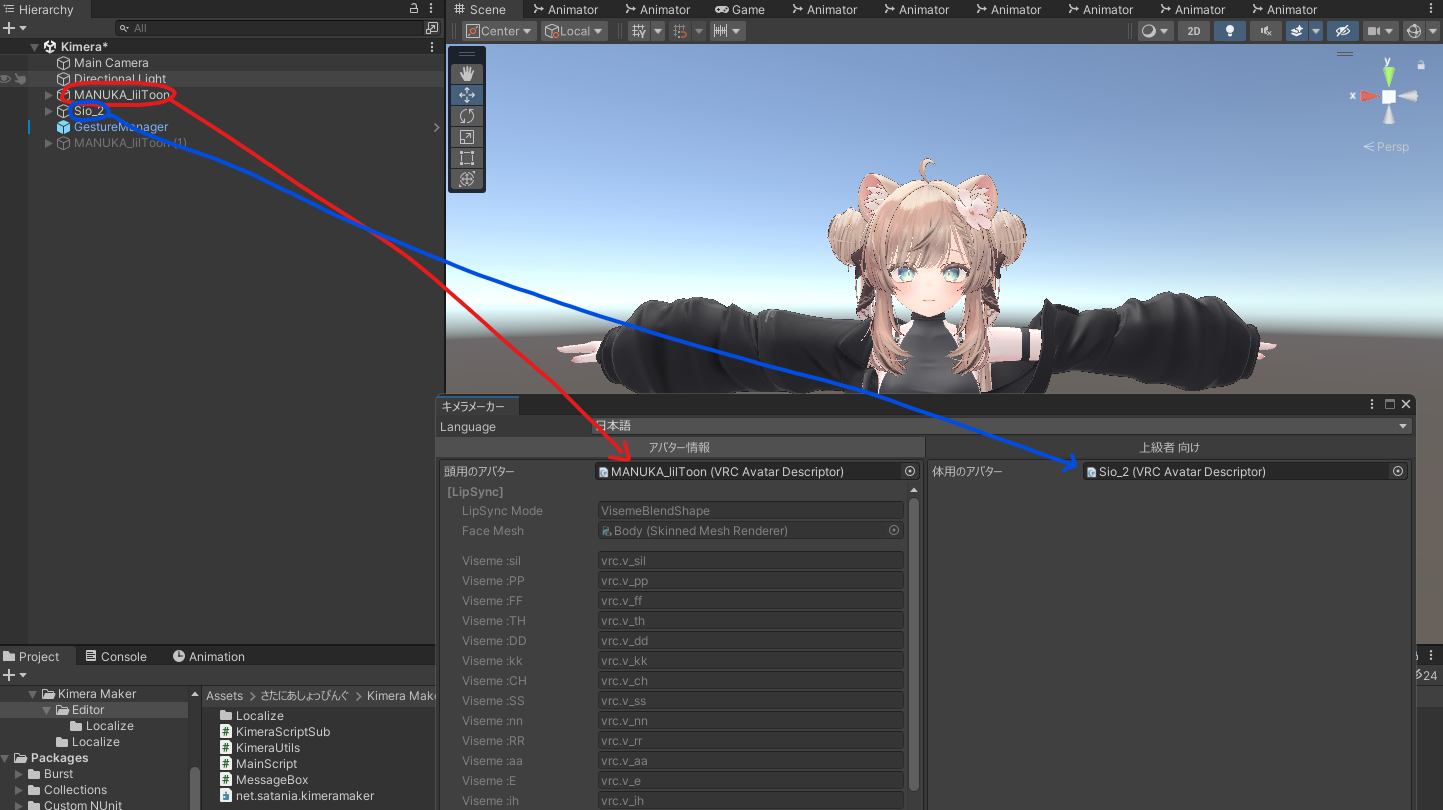This screenshot has width=1443, height=810.
Task: Open the Local handle rotation dropdown
Action: point(574,31)
